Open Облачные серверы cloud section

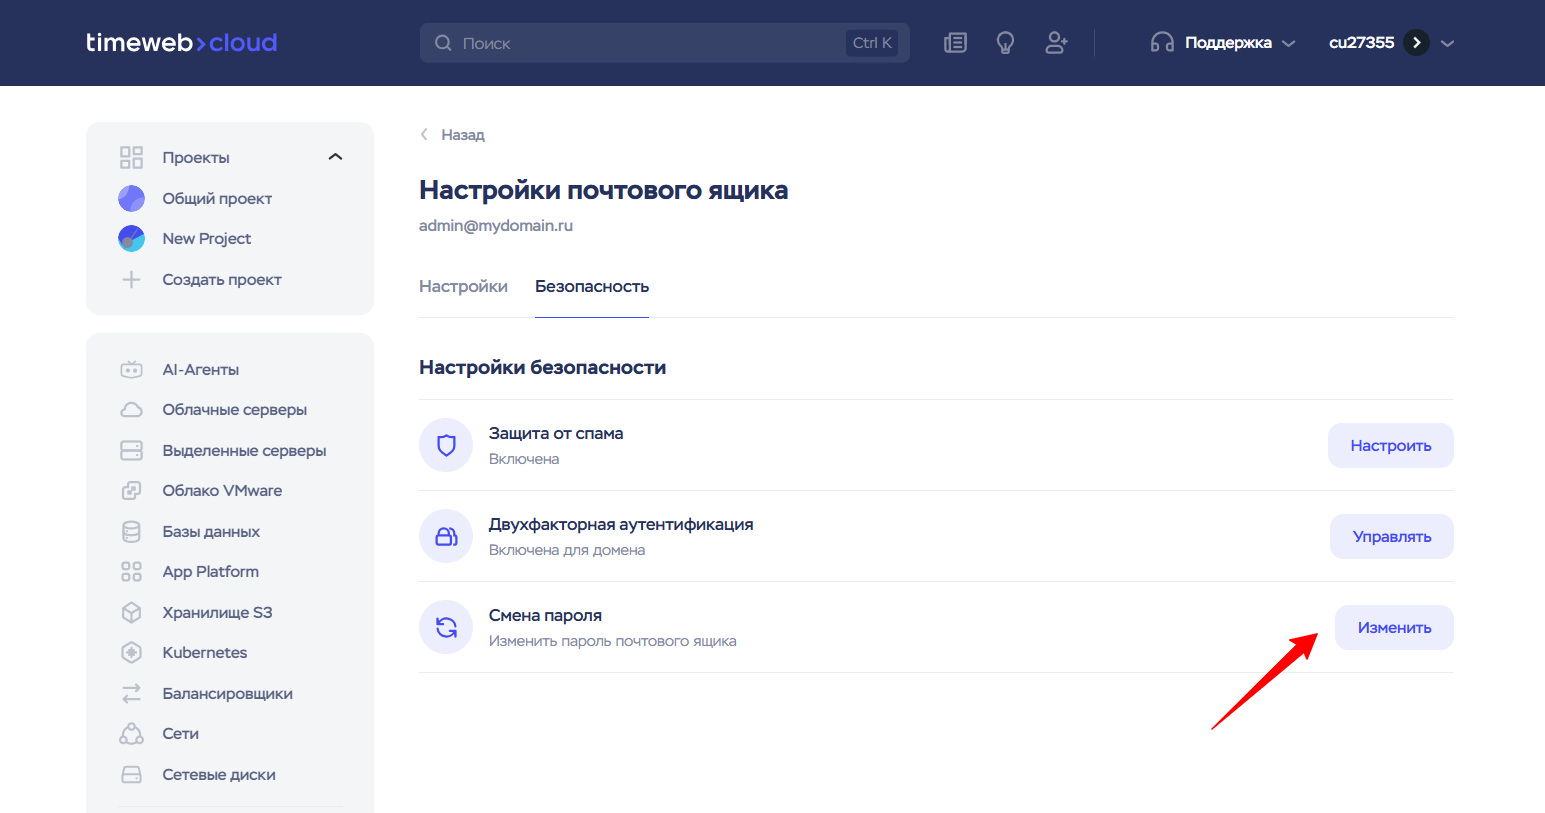coord(234,410)
